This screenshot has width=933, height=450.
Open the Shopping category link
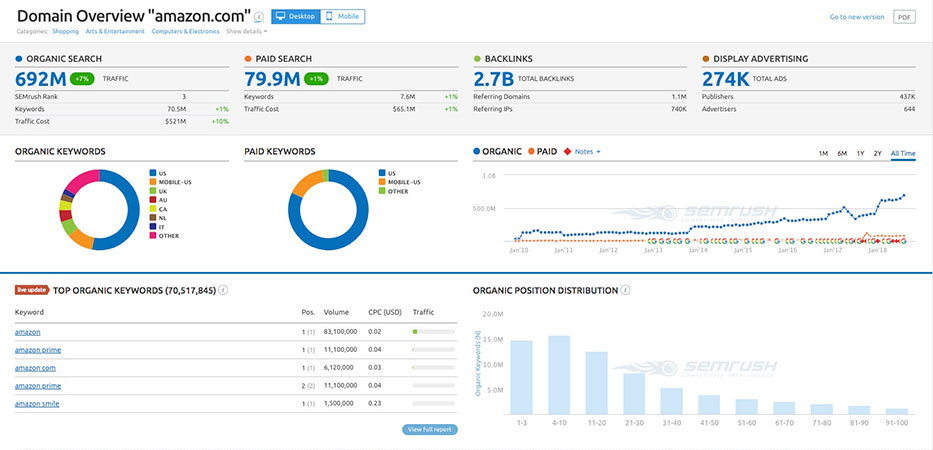tap(65, 32)
